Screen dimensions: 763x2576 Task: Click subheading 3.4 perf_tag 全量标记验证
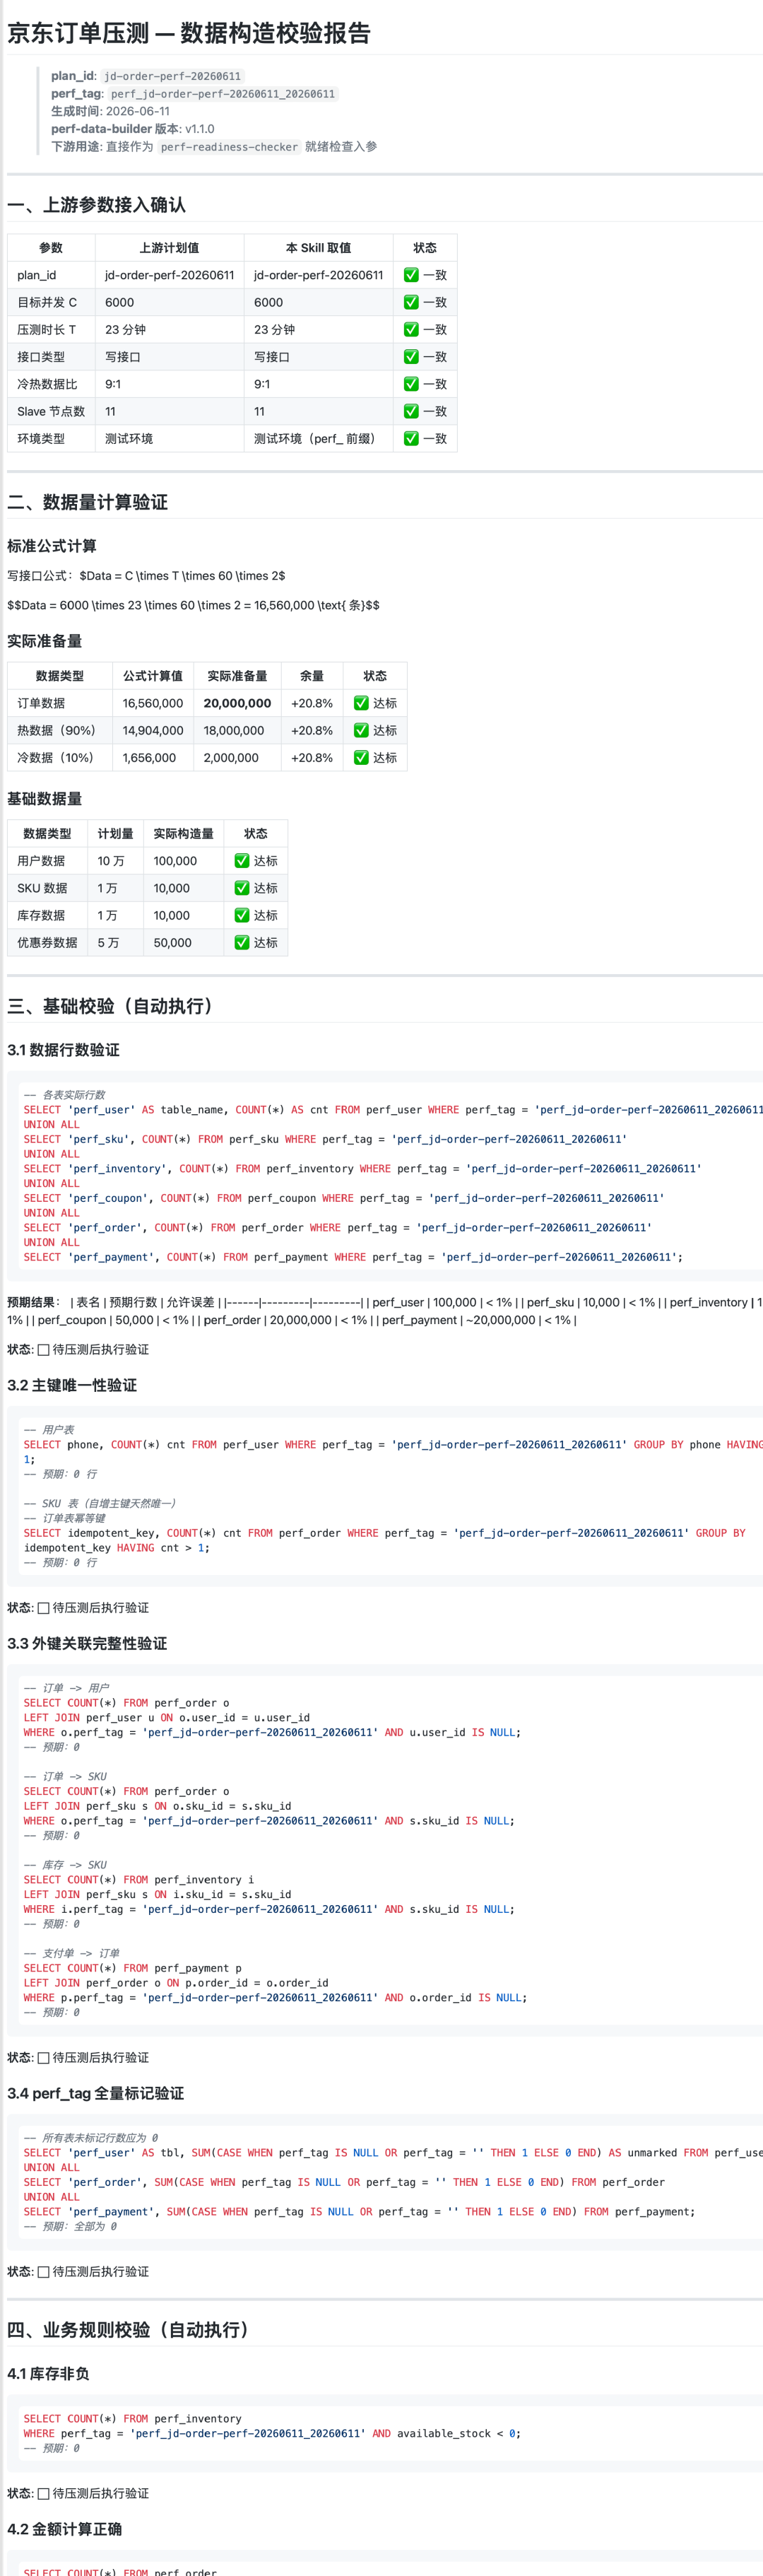point(96,2093)
